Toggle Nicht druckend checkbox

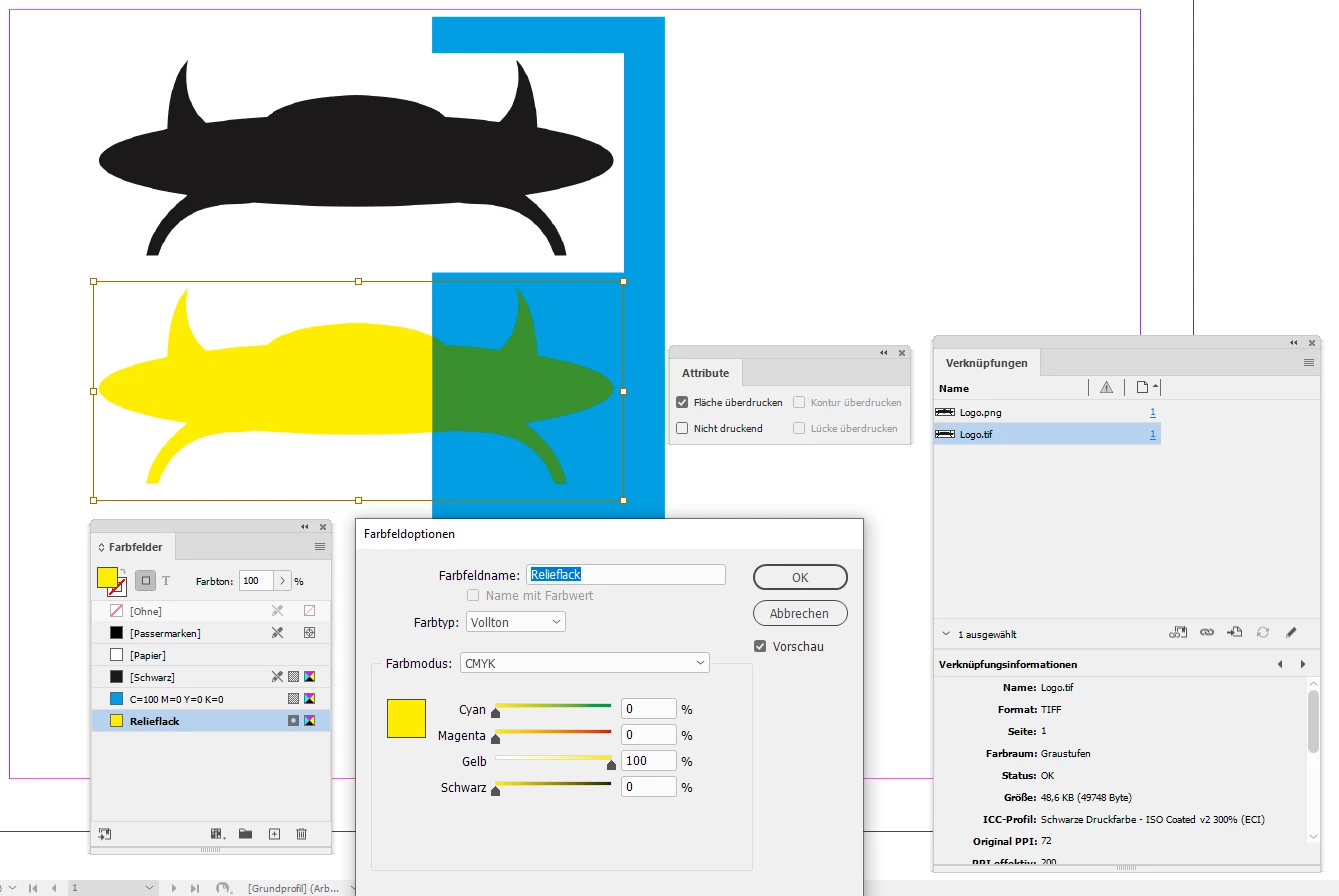[682, 428]
